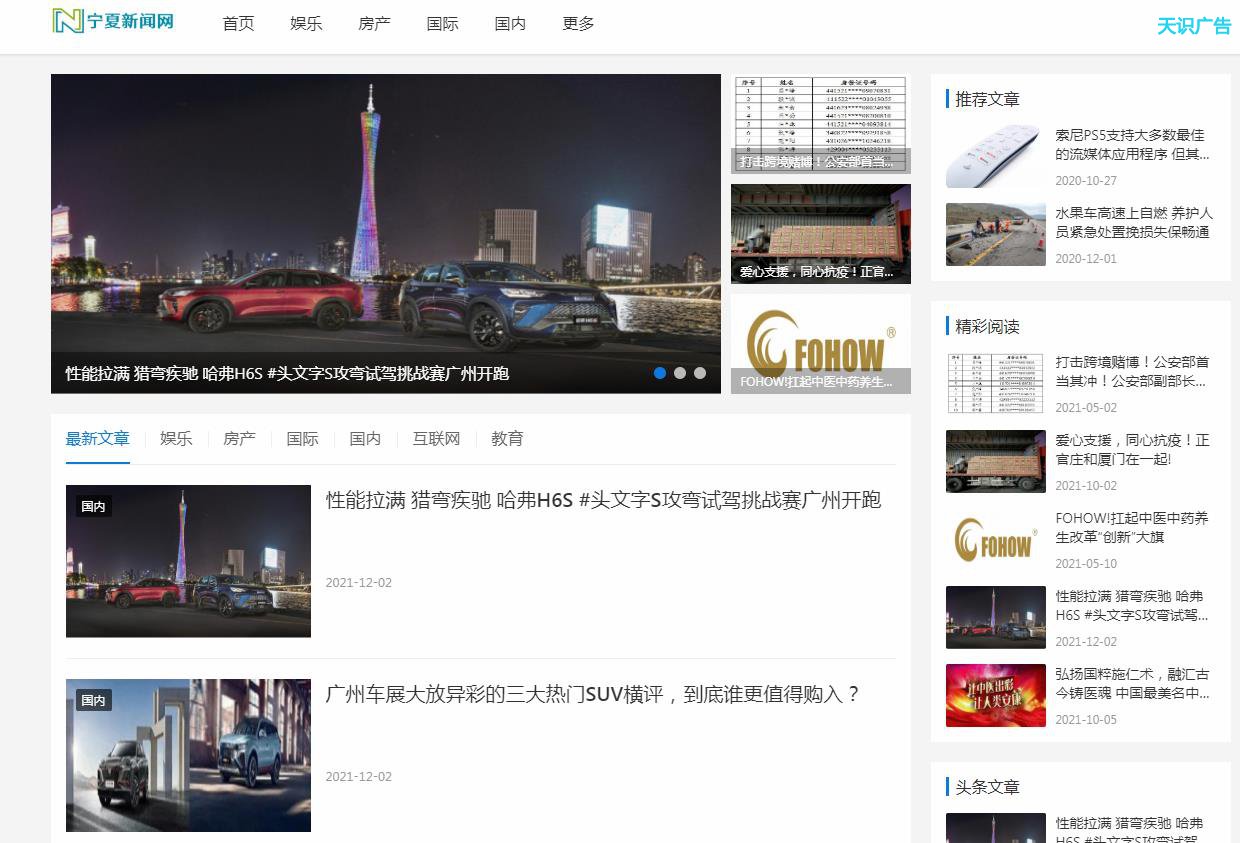
Task: Open 弘扬国粹施仁术 article link
Action: point(1132,683)
